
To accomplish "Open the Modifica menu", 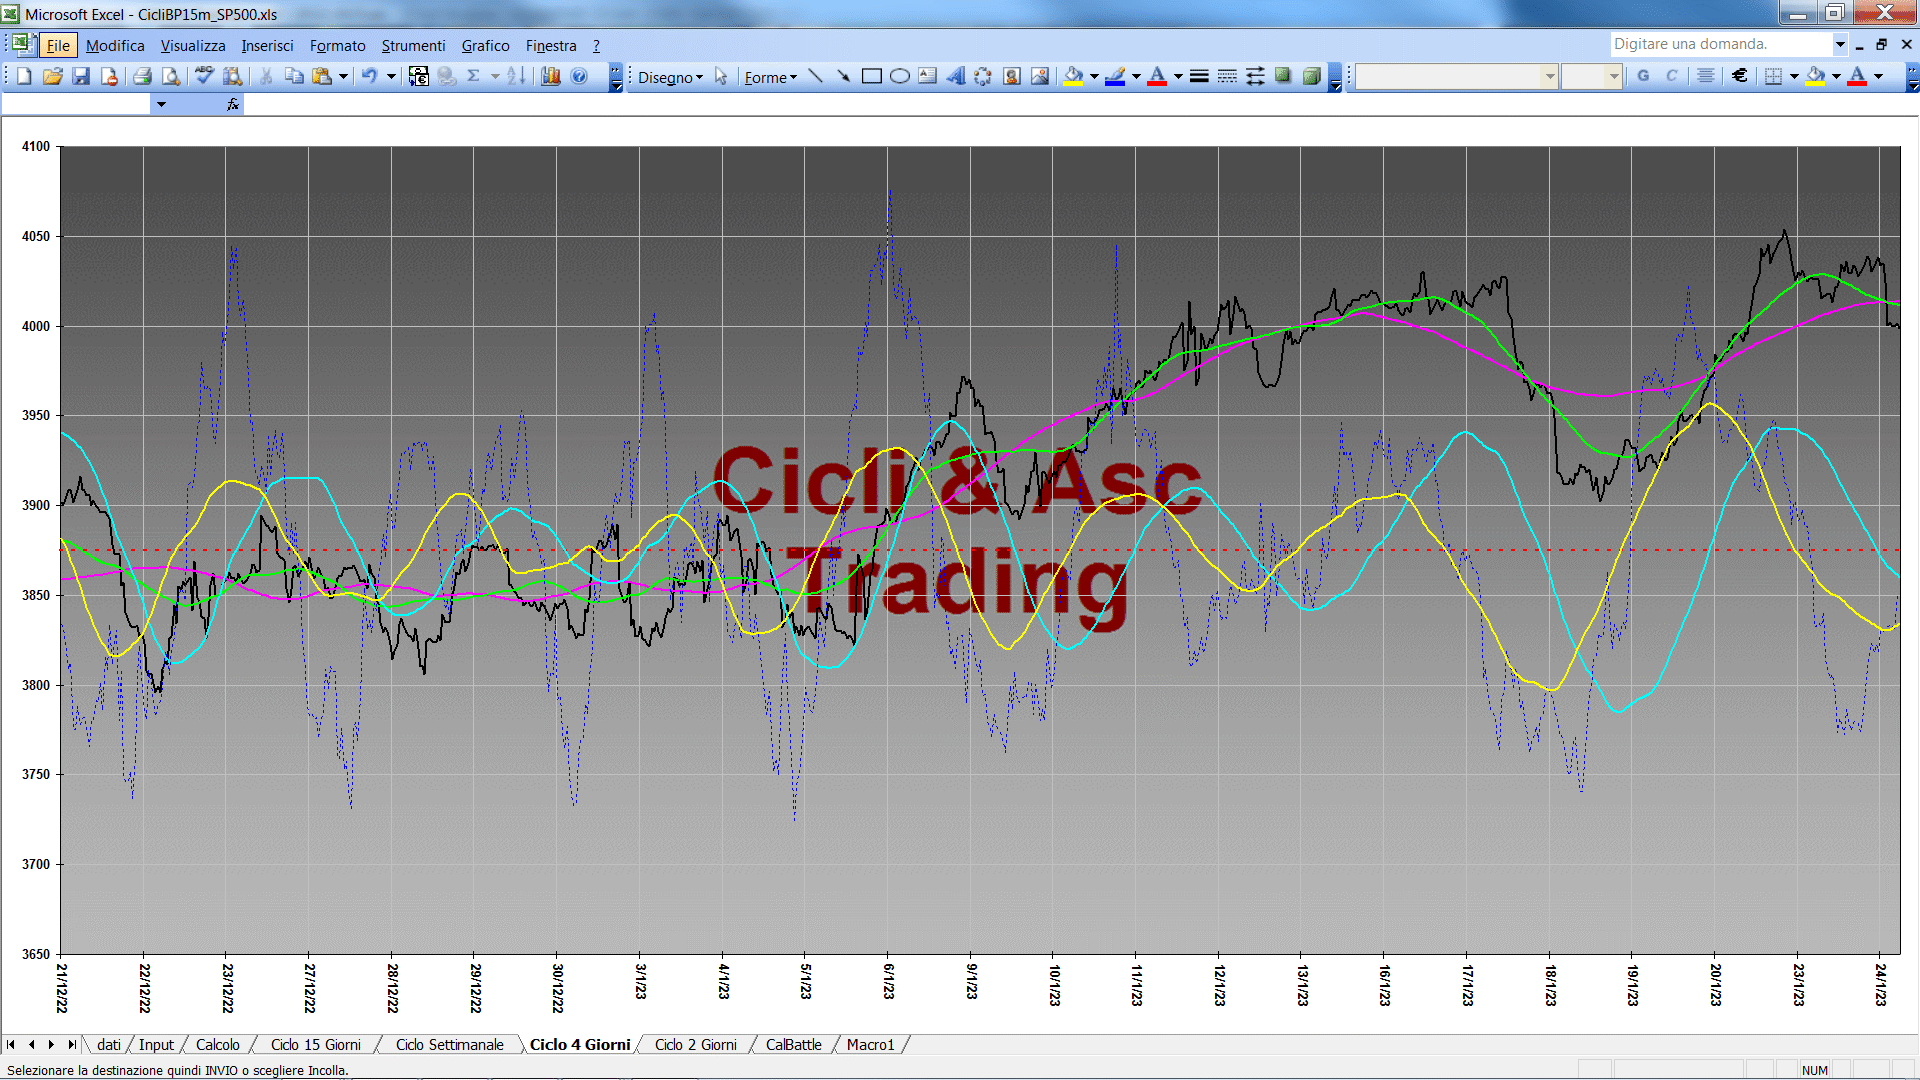I will pos(115,45).
